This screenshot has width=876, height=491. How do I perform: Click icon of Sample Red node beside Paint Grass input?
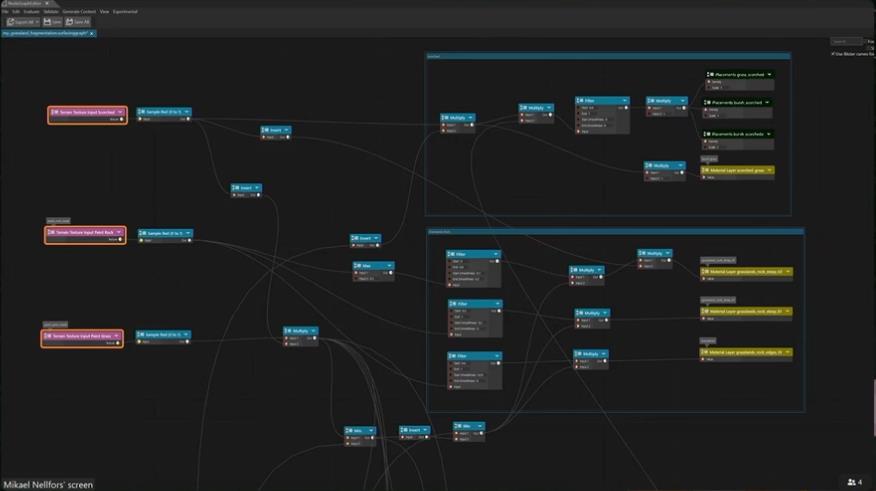[x=141, y=335]
